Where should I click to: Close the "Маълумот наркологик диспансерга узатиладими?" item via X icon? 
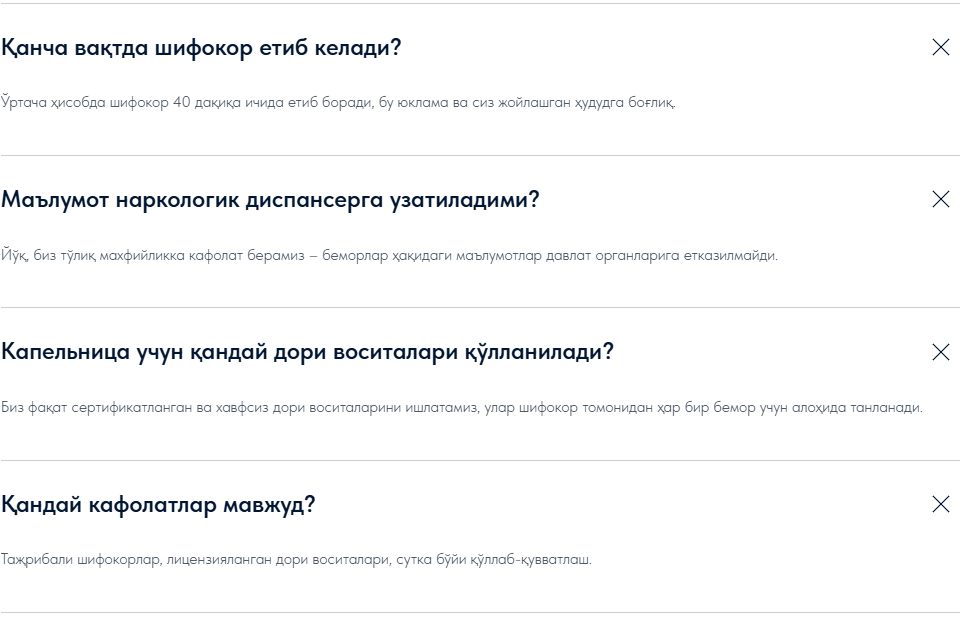[940, 199]
